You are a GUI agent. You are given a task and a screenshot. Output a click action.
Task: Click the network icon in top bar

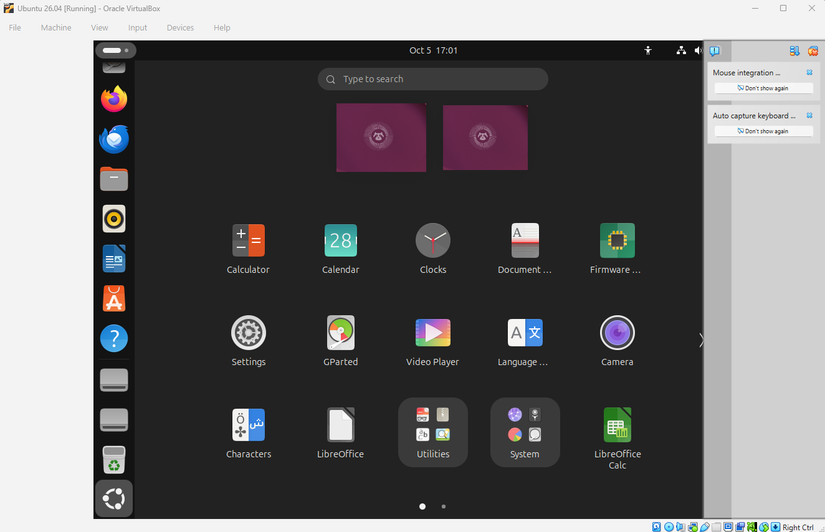[x=681, y=51]
